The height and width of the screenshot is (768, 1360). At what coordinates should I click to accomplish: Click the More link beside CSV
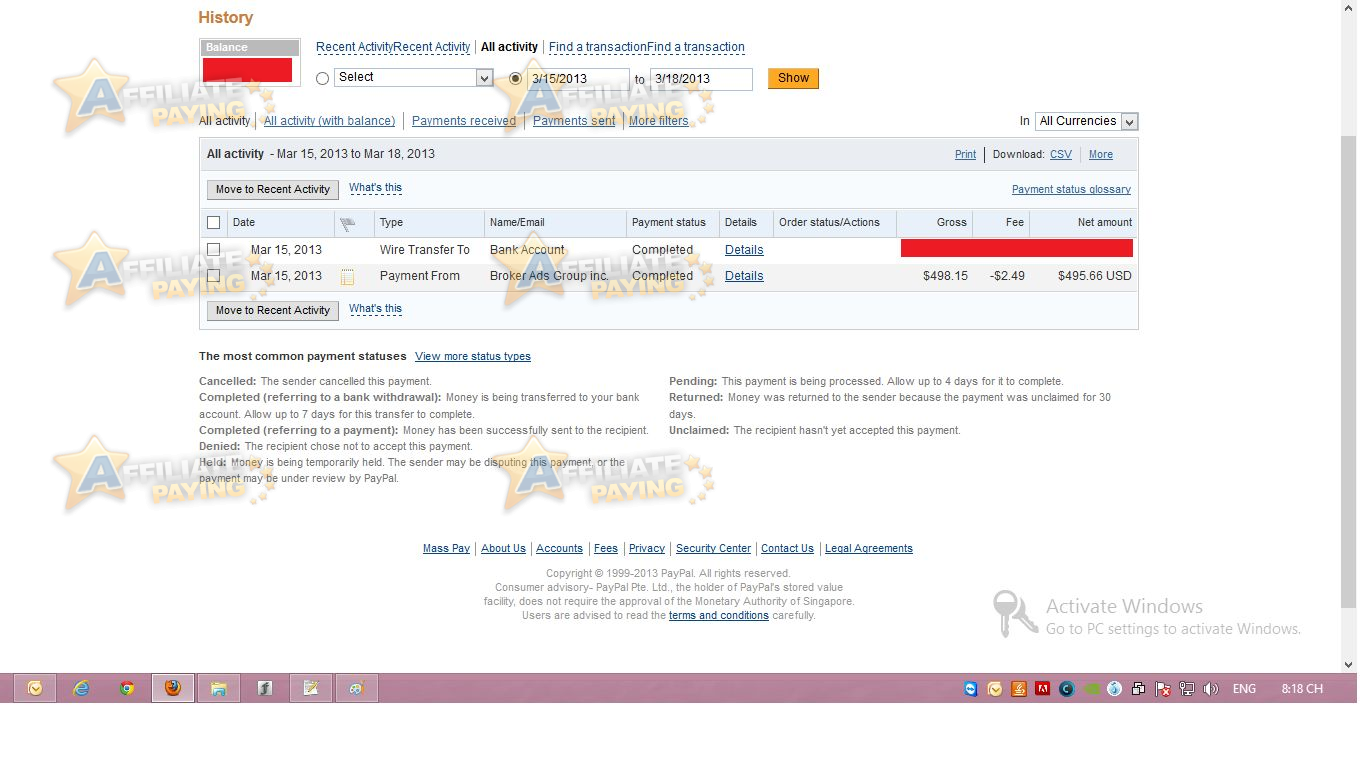[1100, 155]
